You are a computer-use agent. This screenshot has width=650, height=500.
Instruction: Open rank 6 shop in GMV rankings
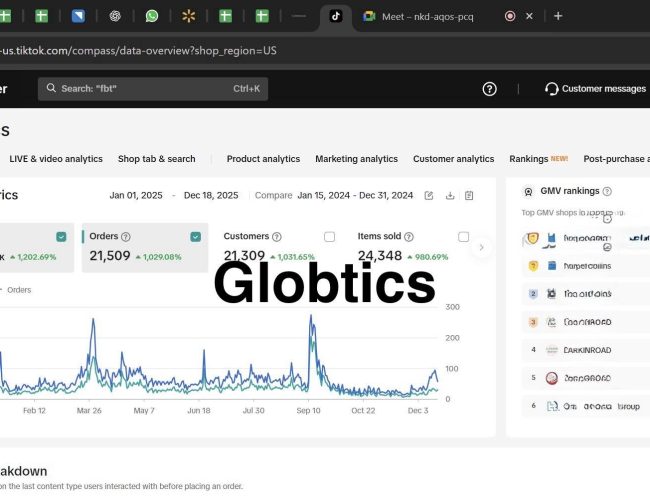(x=586, y=406)
